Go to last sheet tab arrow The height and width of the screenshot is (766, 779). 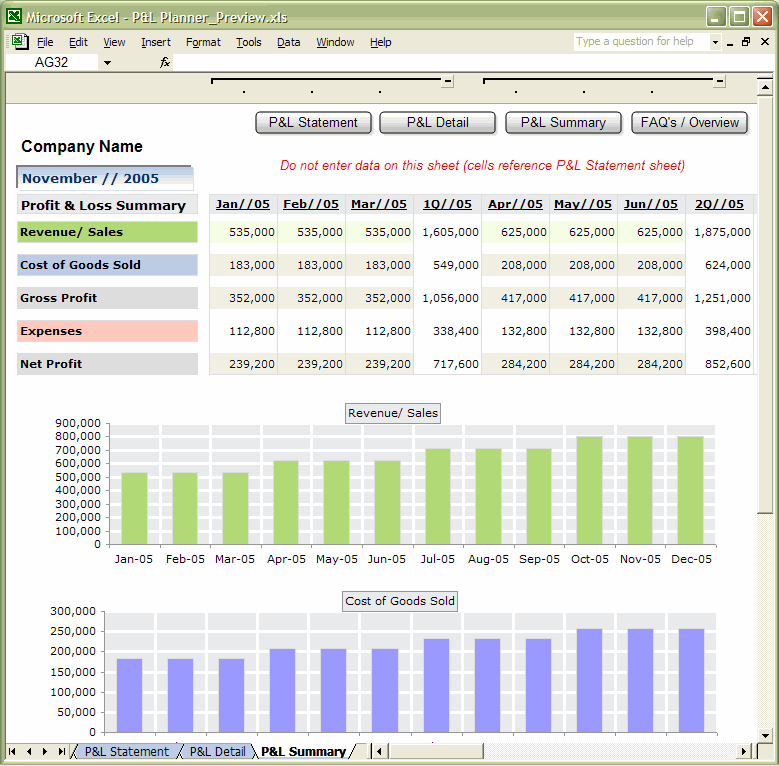pyautogui.click(x=61, y=751)
